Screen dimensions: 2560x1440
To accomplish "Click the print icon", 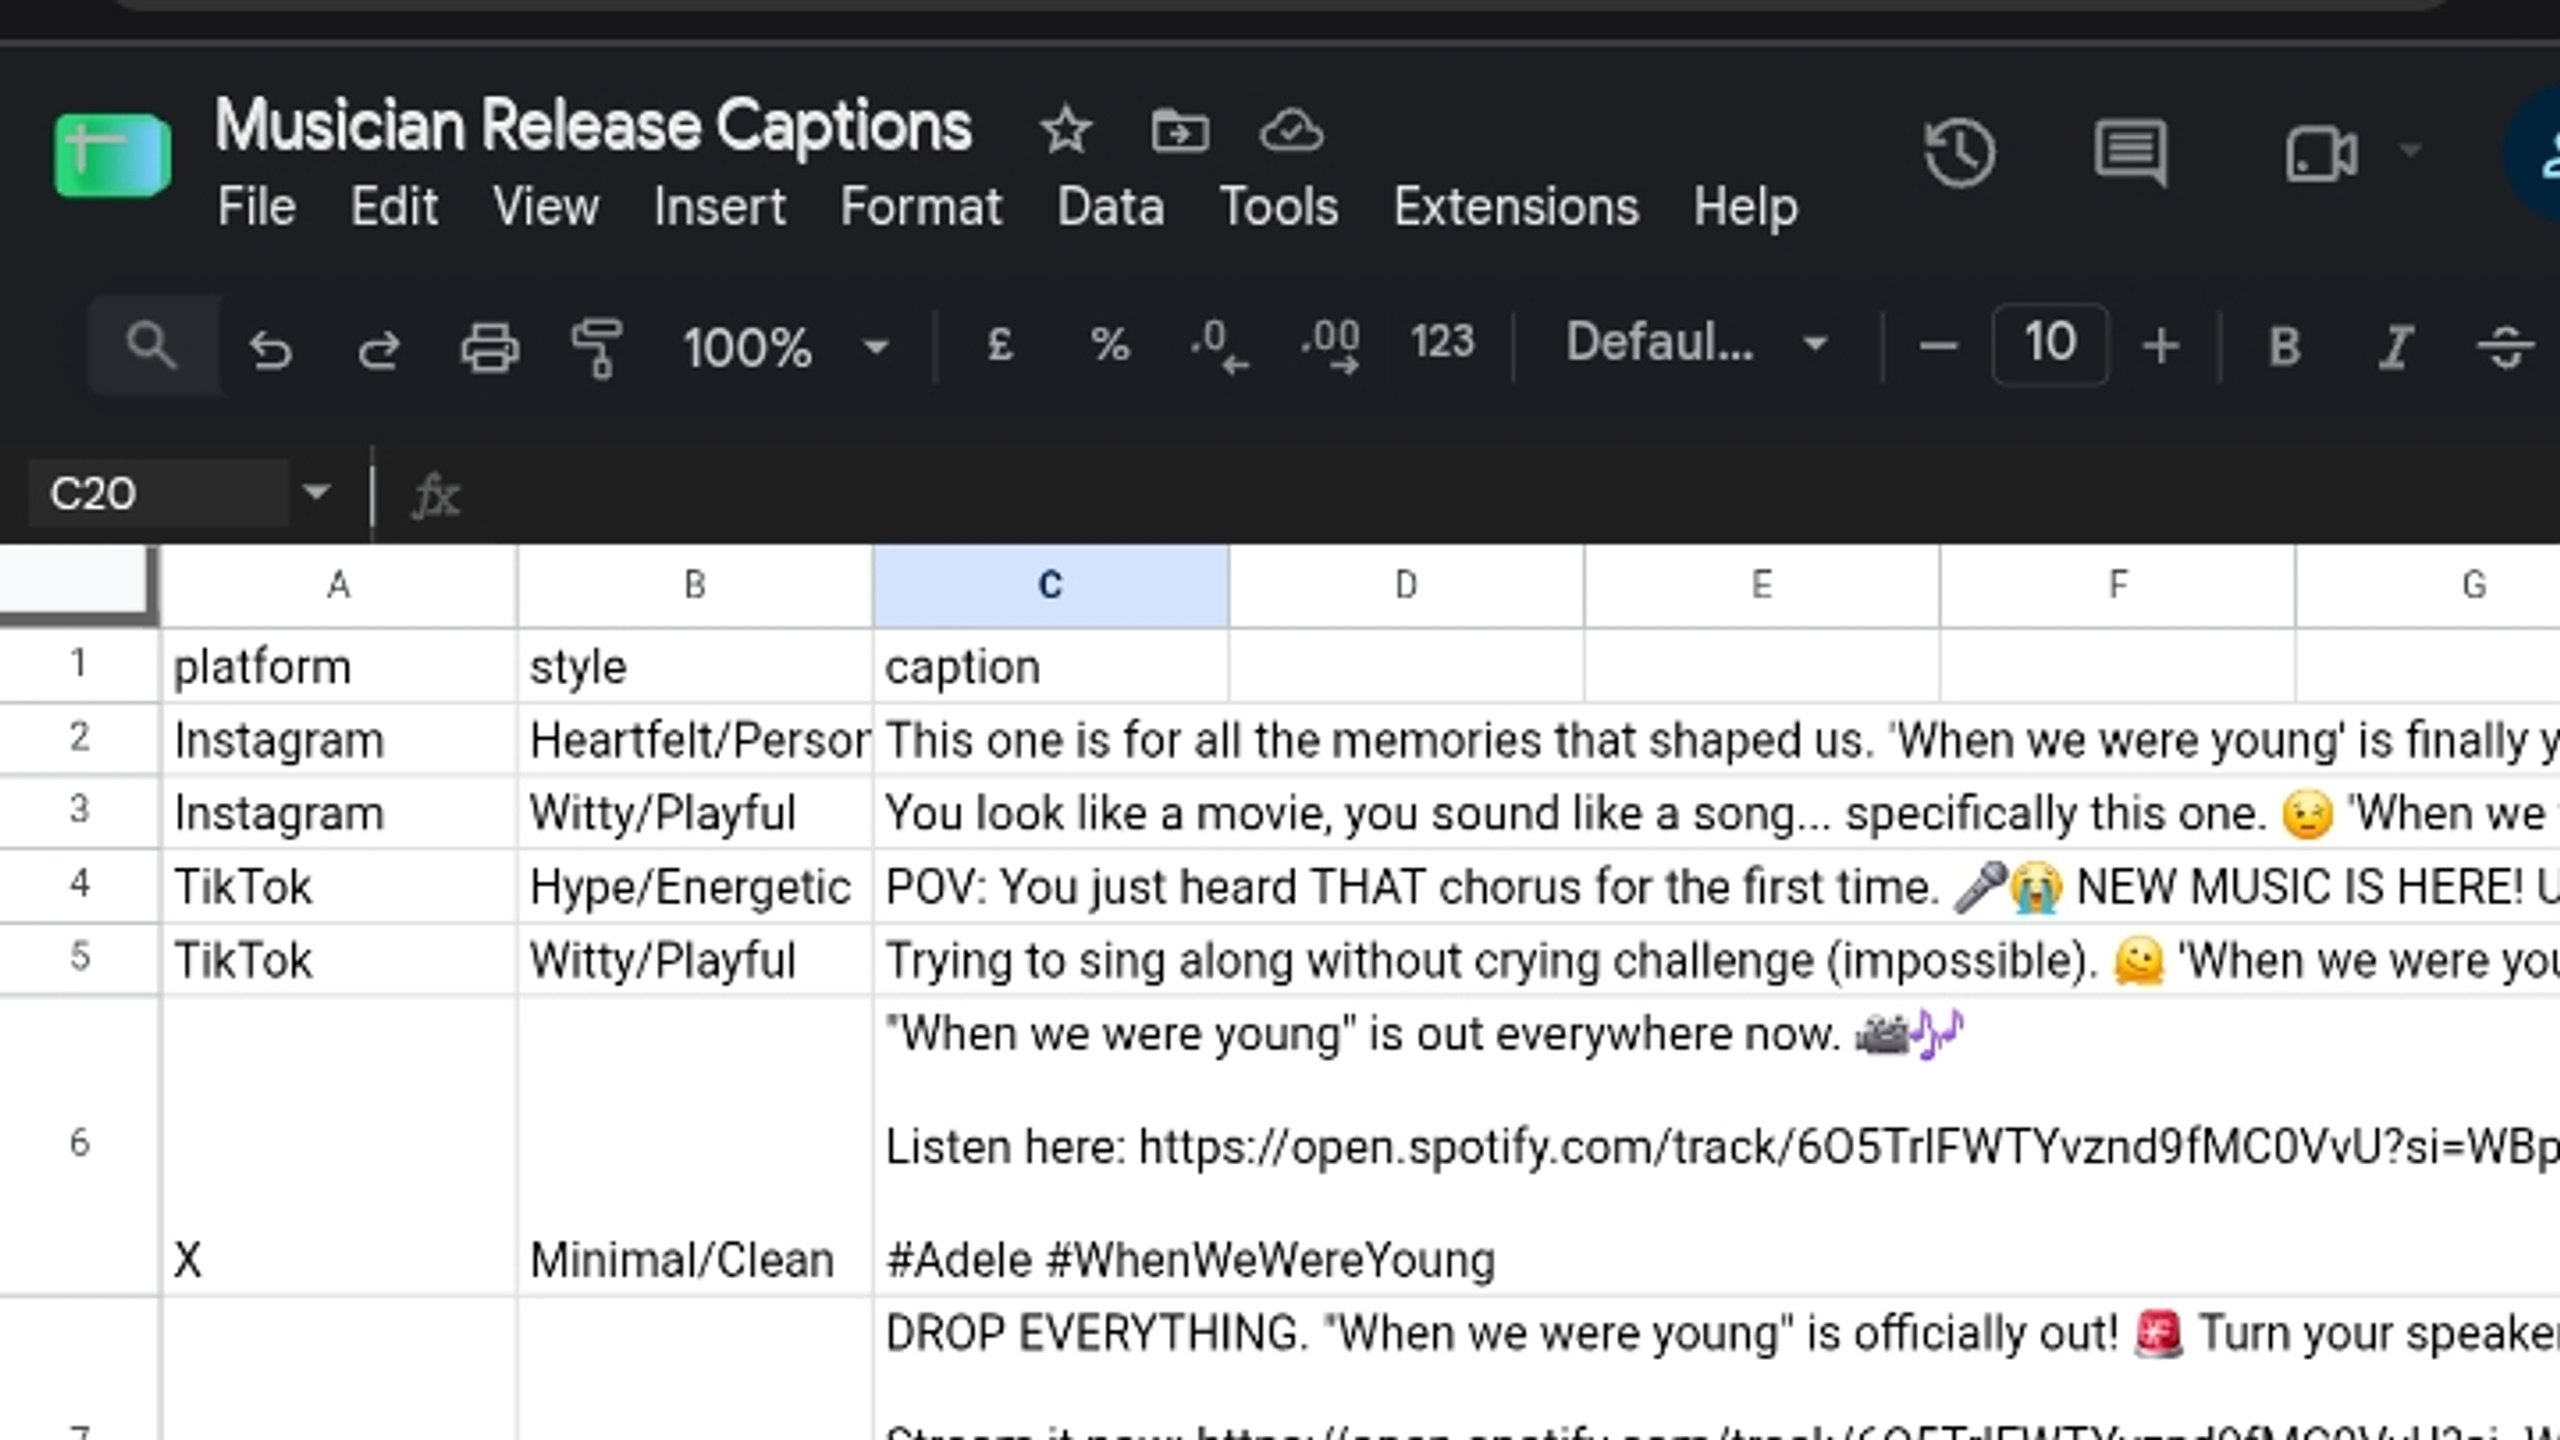I will tap(489, 348).
